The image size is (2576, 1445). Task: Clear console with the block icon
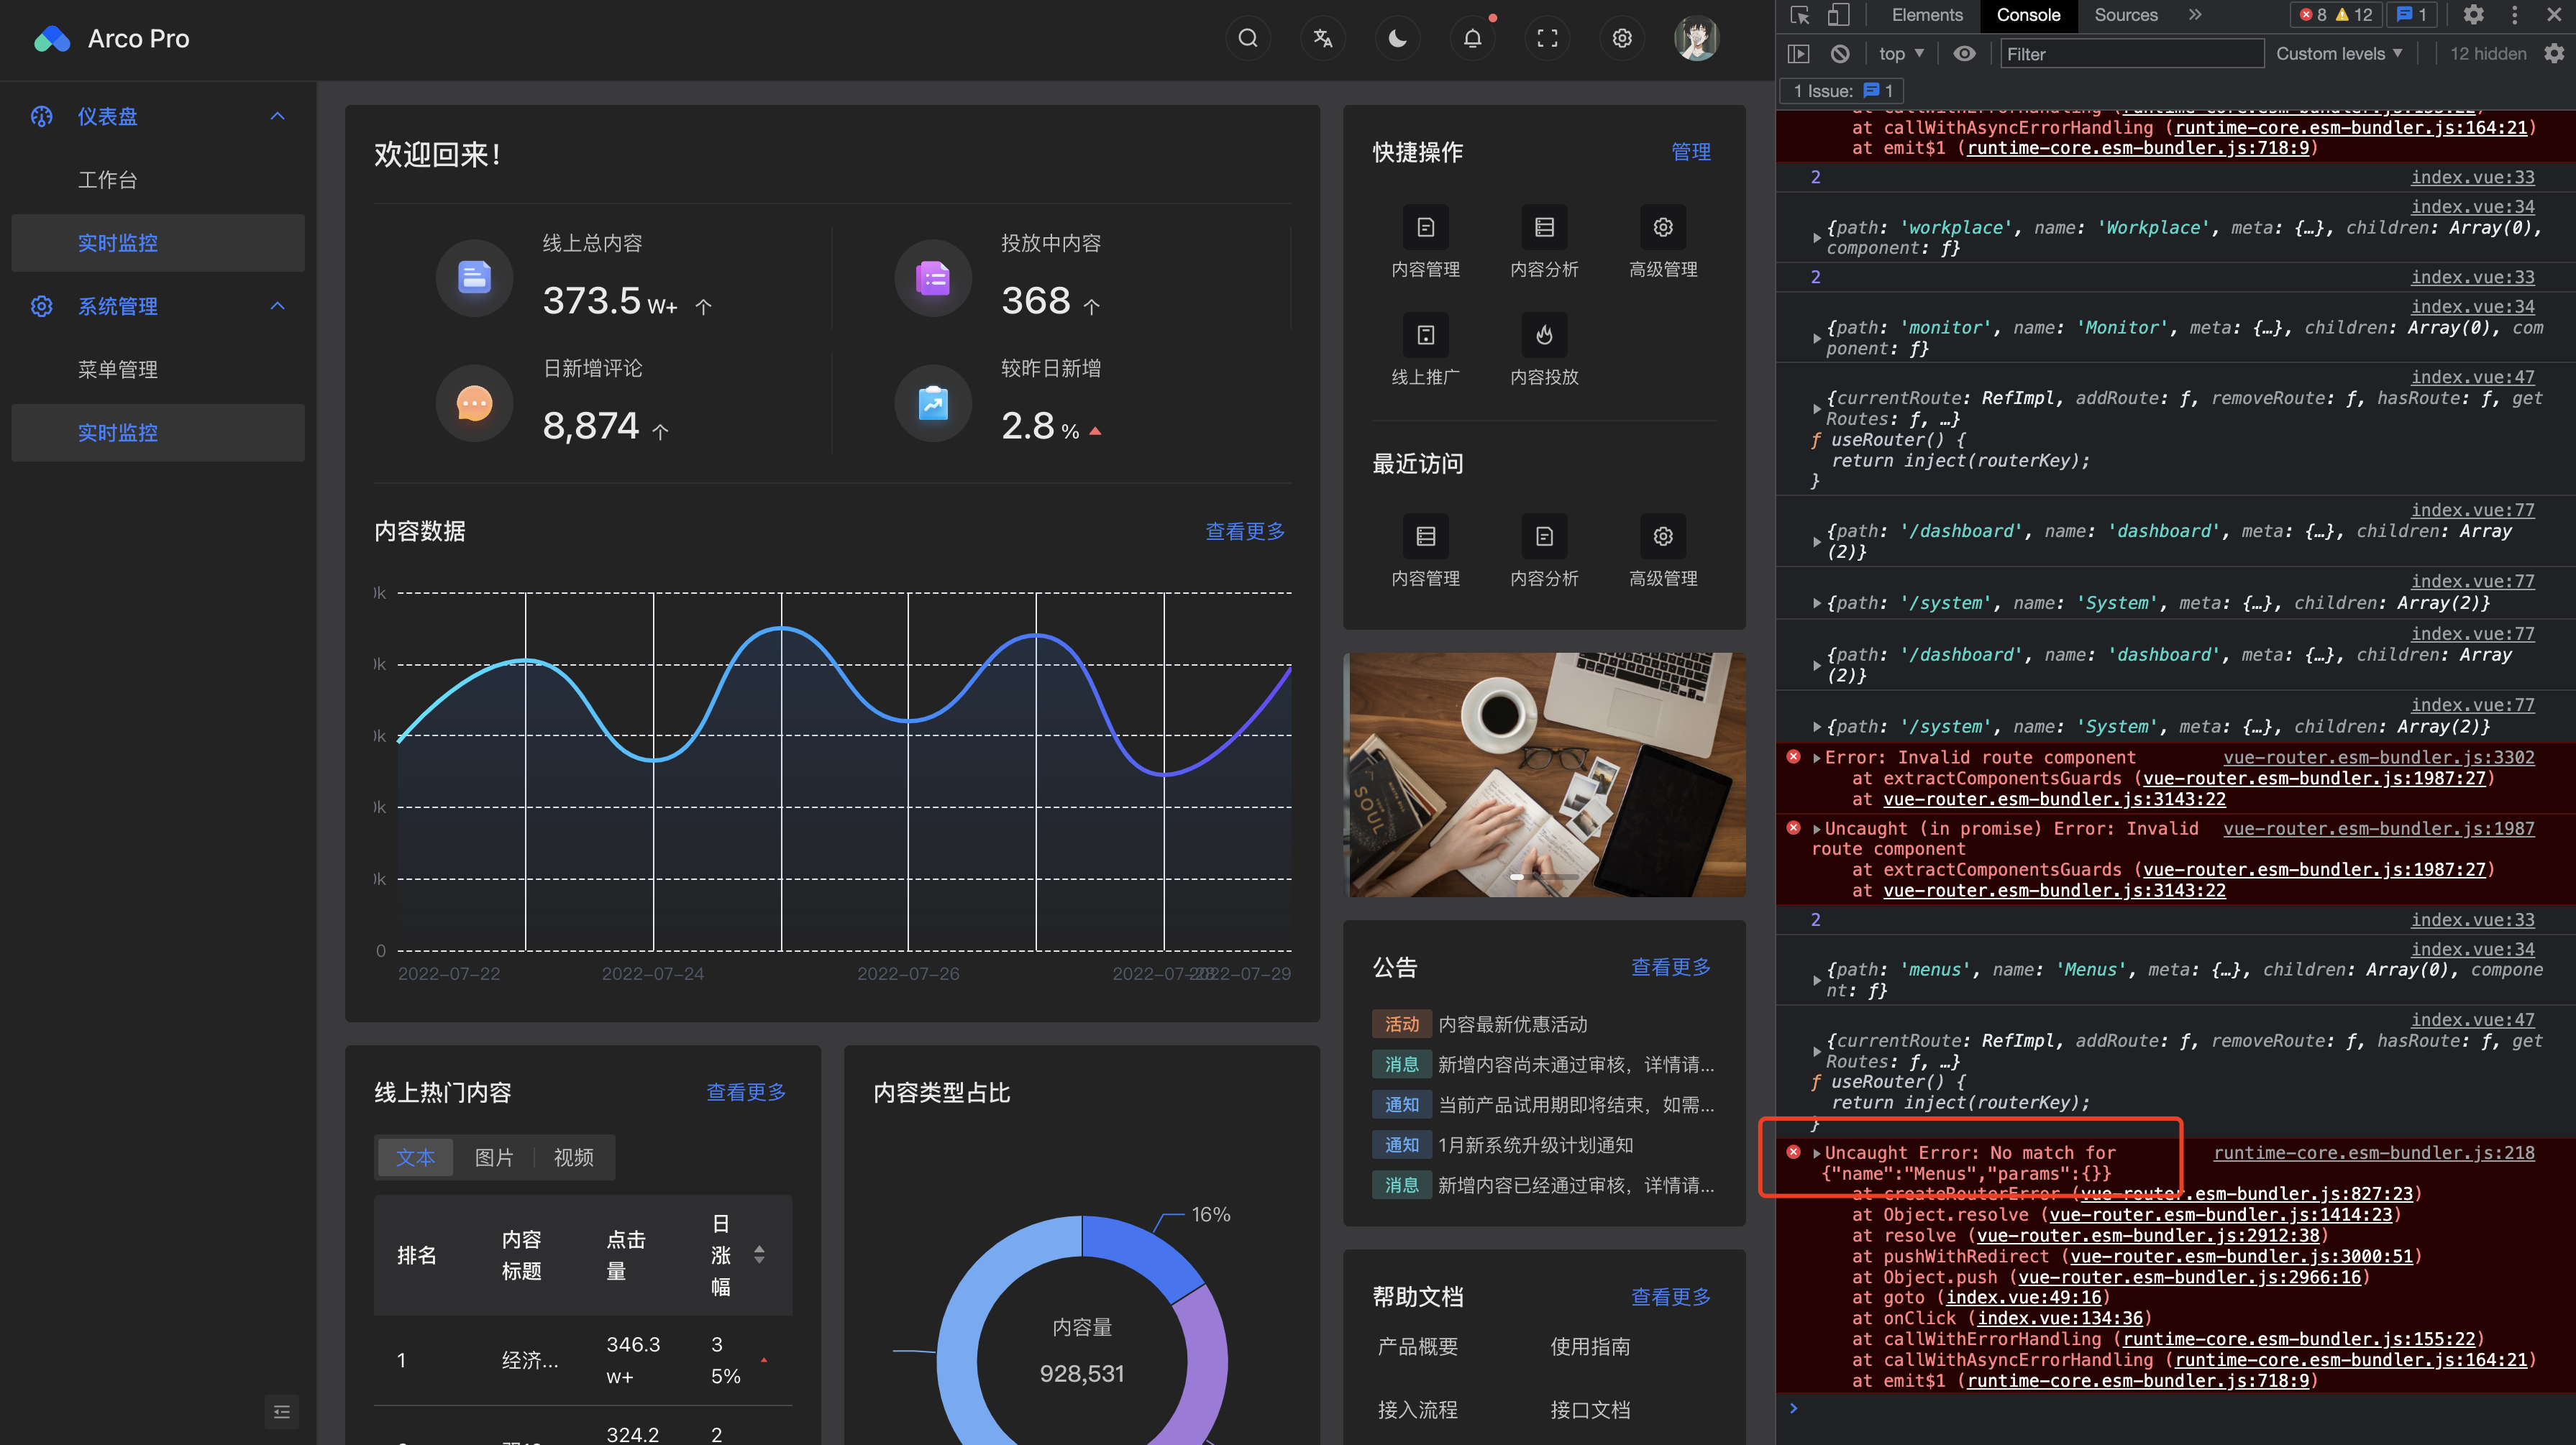tap(1840, 54)
